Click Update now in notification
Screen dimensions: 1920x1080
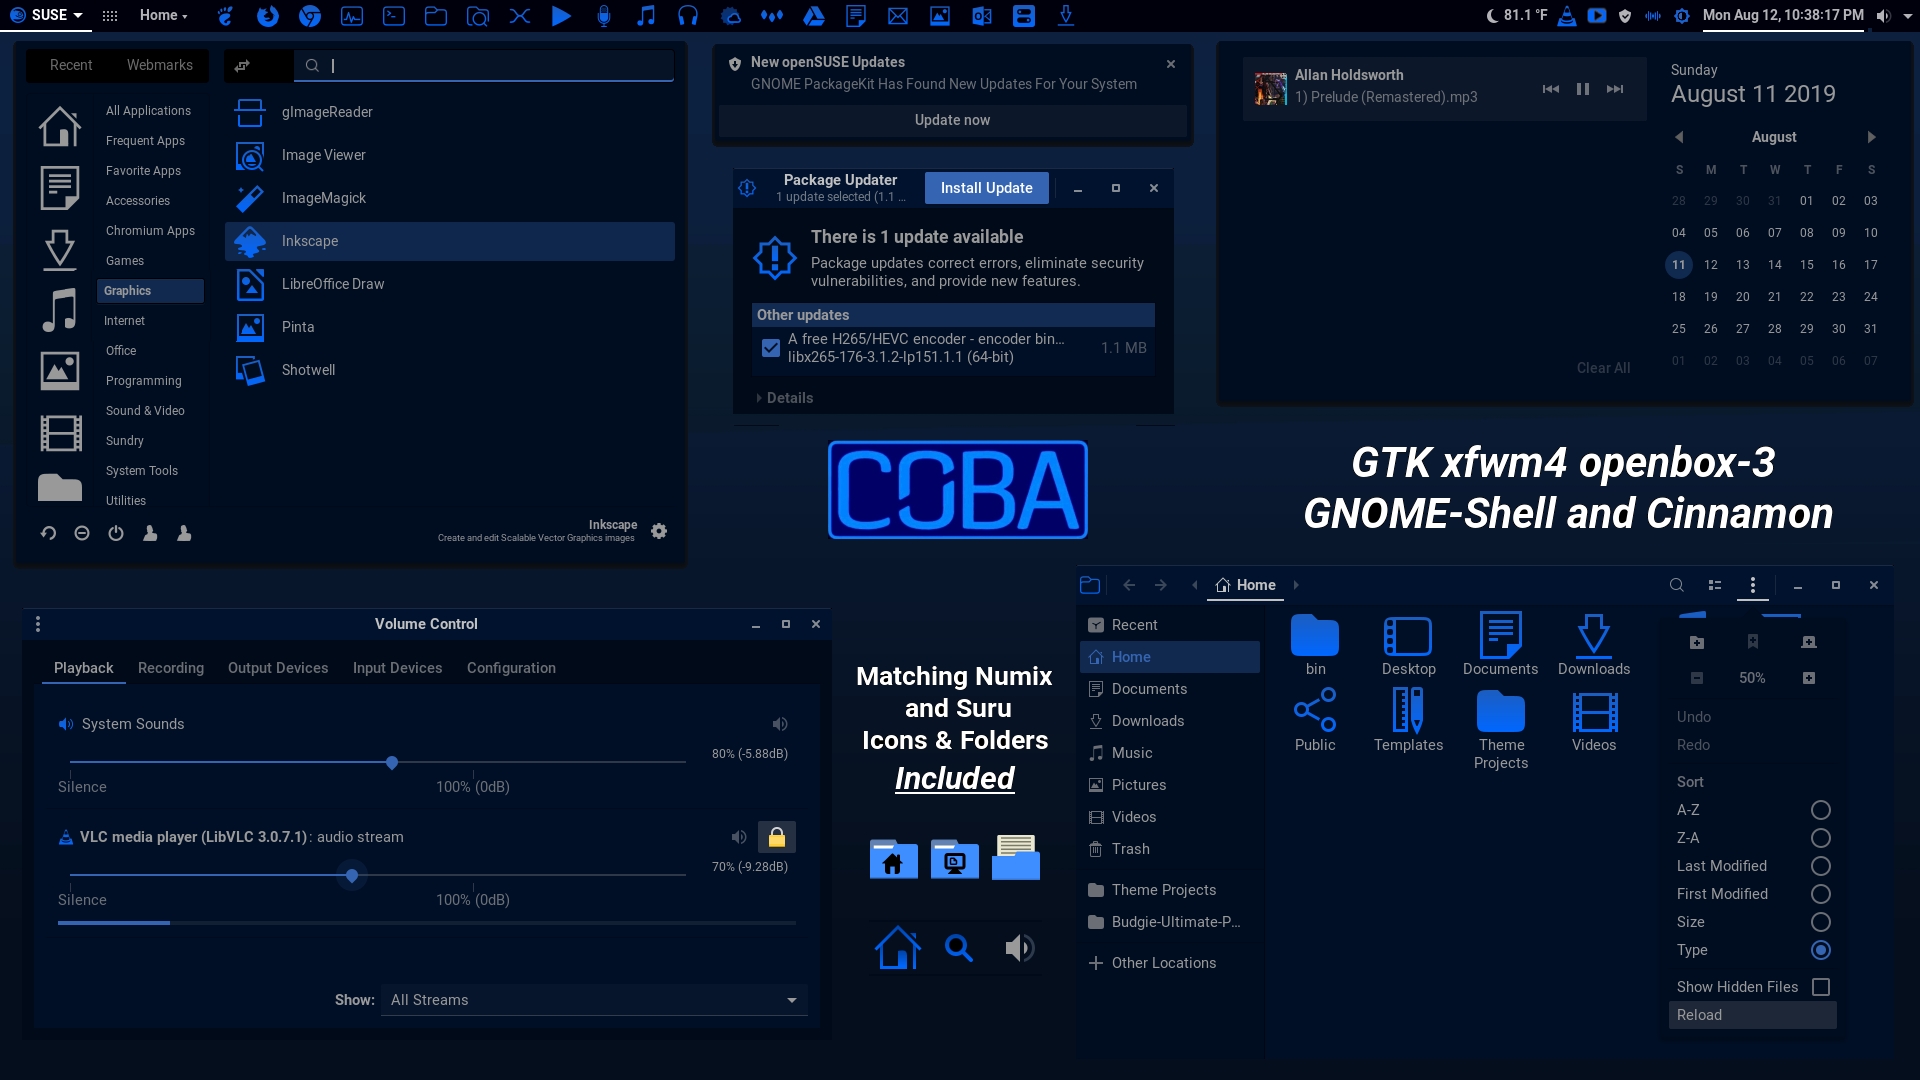[952, 120]
